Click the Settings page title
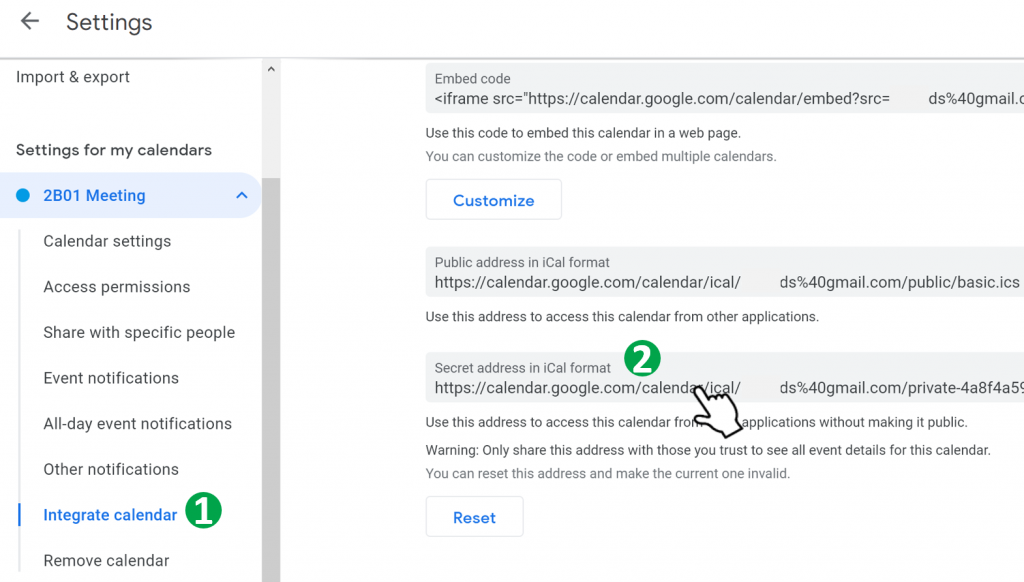1024x582 pixels. [109, 22]
